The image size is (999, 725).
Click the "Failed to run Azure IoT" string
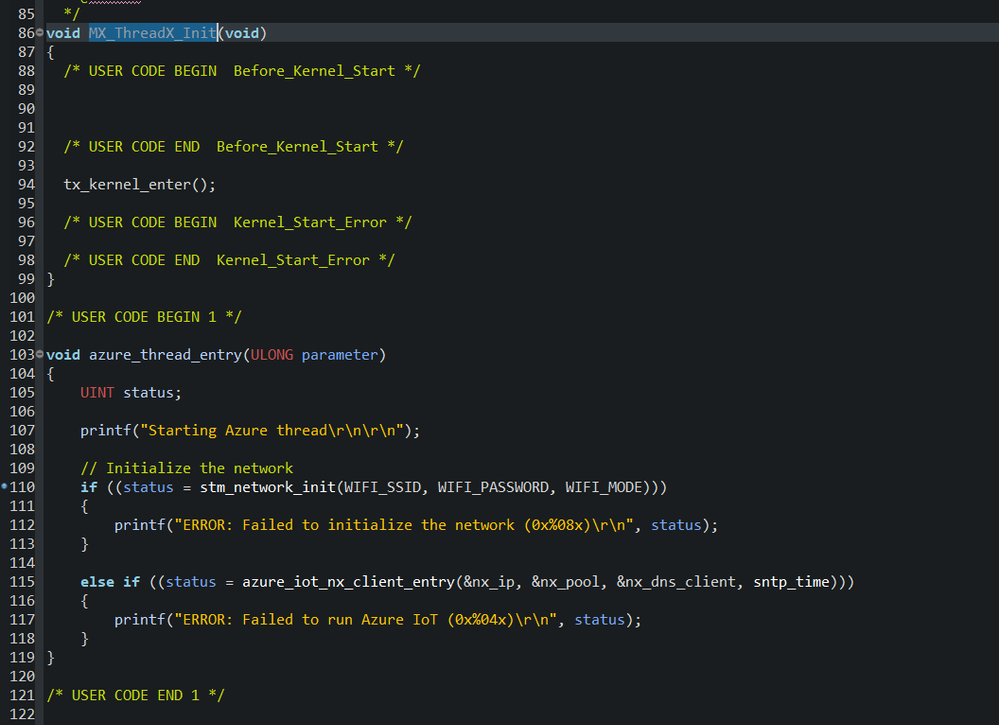pyautogui.click(x=366, y=620)
